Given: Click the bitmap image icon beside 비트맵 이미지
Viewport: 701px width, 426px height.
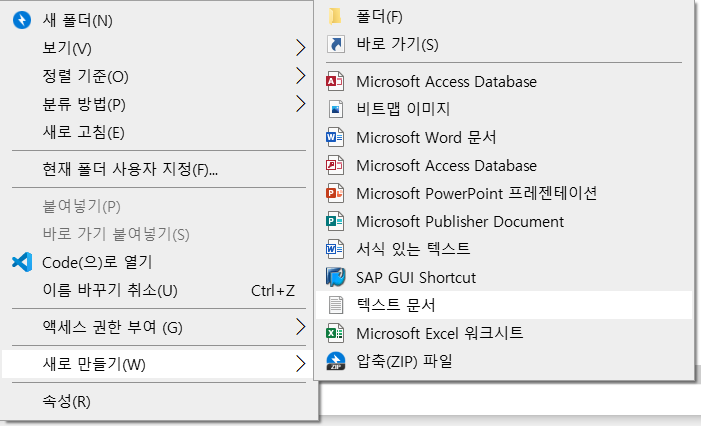Looking at the screenshot, I should pos(336,109).
